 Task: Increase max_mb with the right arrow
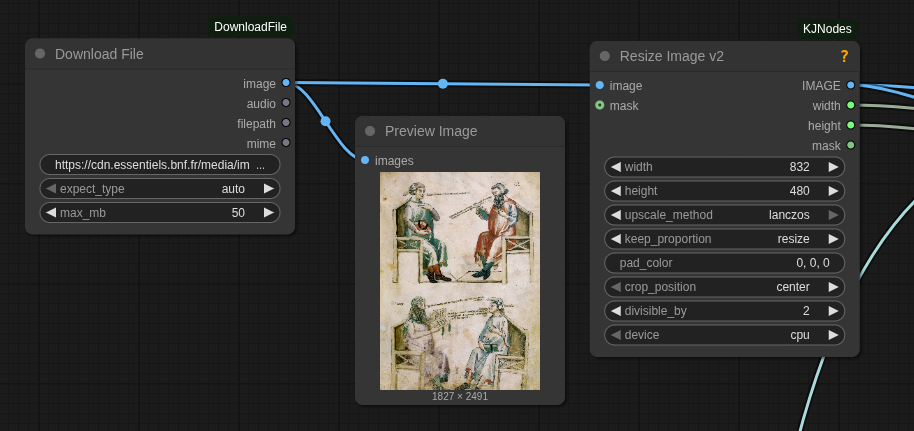pyautogui.click(x=269, y=213)
